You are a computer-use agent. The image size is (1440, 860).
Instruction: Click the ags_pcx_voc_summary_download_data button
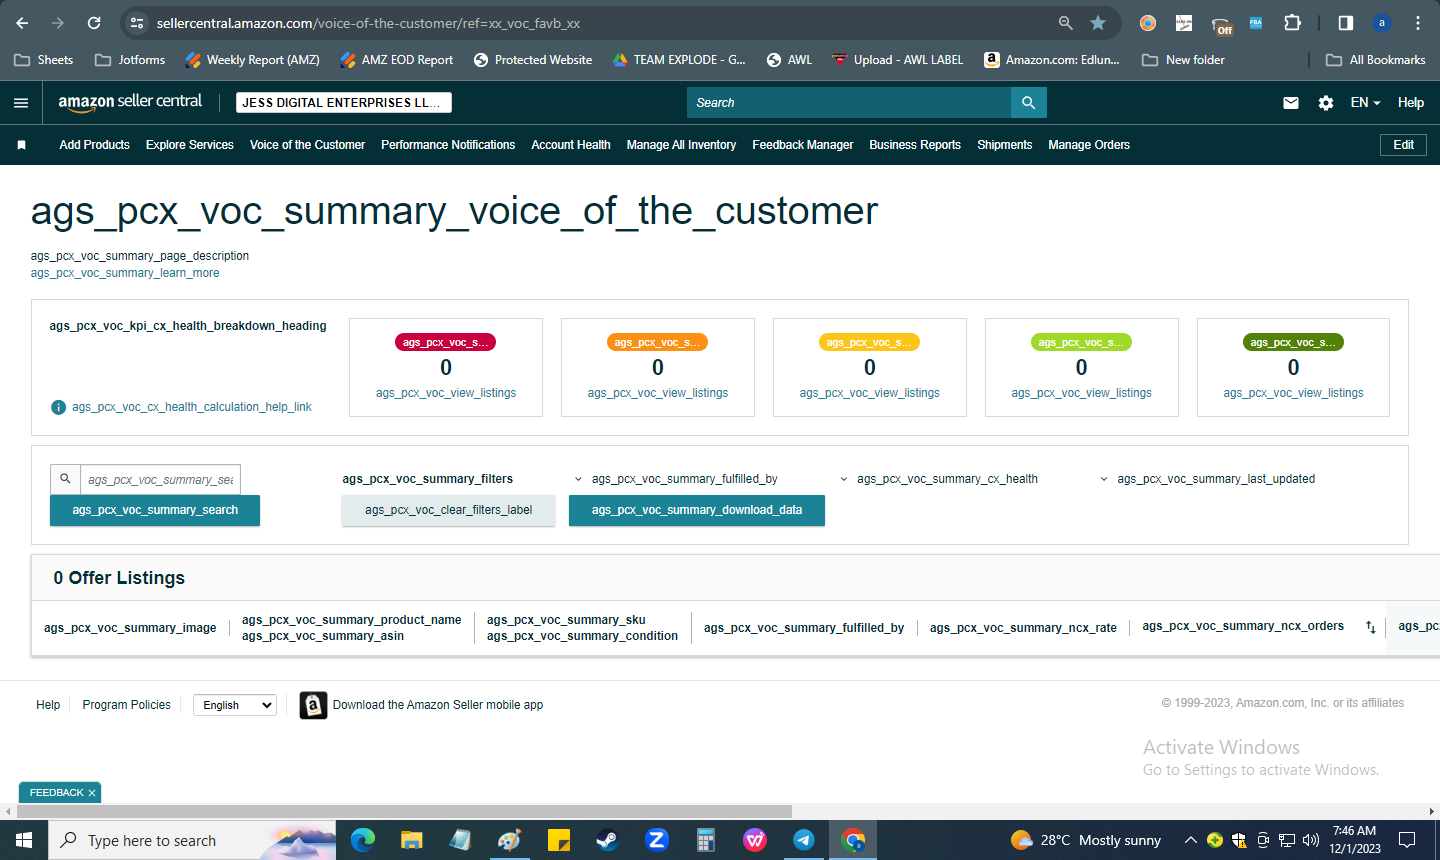pyautogui.click(x=697, y=510)
